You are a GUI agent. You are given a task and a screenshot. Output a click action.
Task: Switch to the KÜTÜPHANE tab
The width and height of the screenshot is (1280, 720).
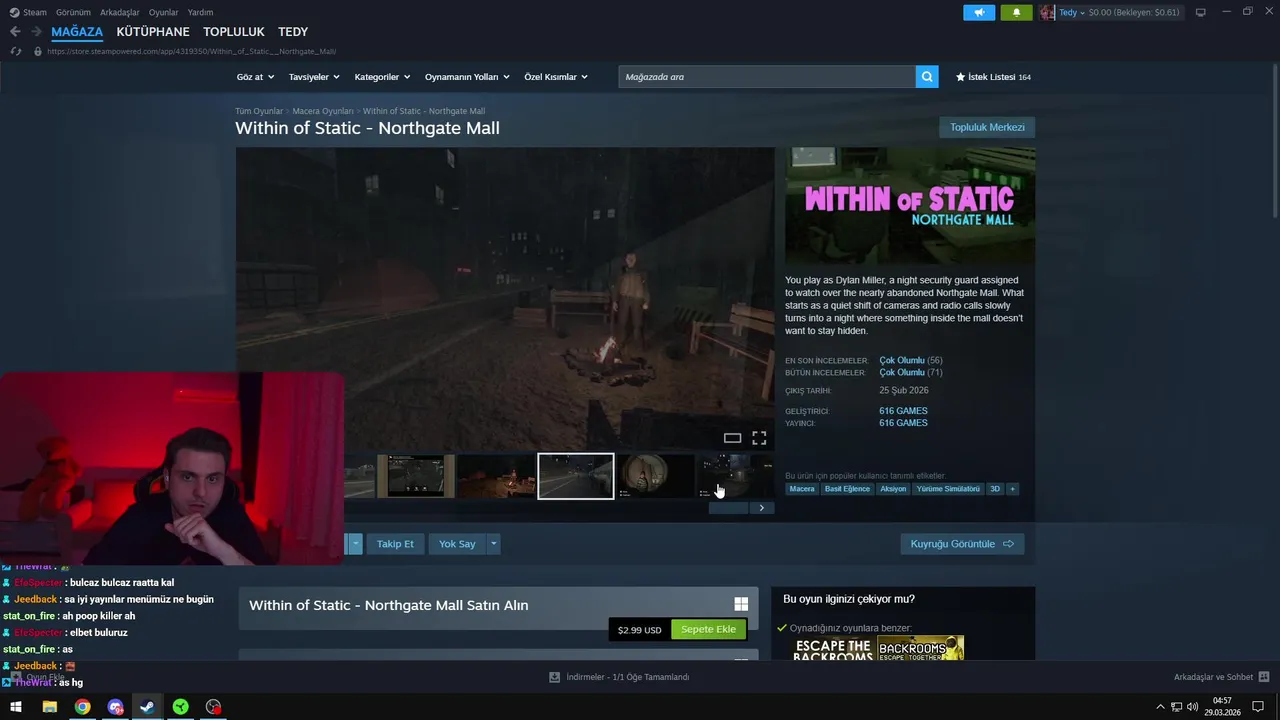pyautogui.click(x=153, y=32)
